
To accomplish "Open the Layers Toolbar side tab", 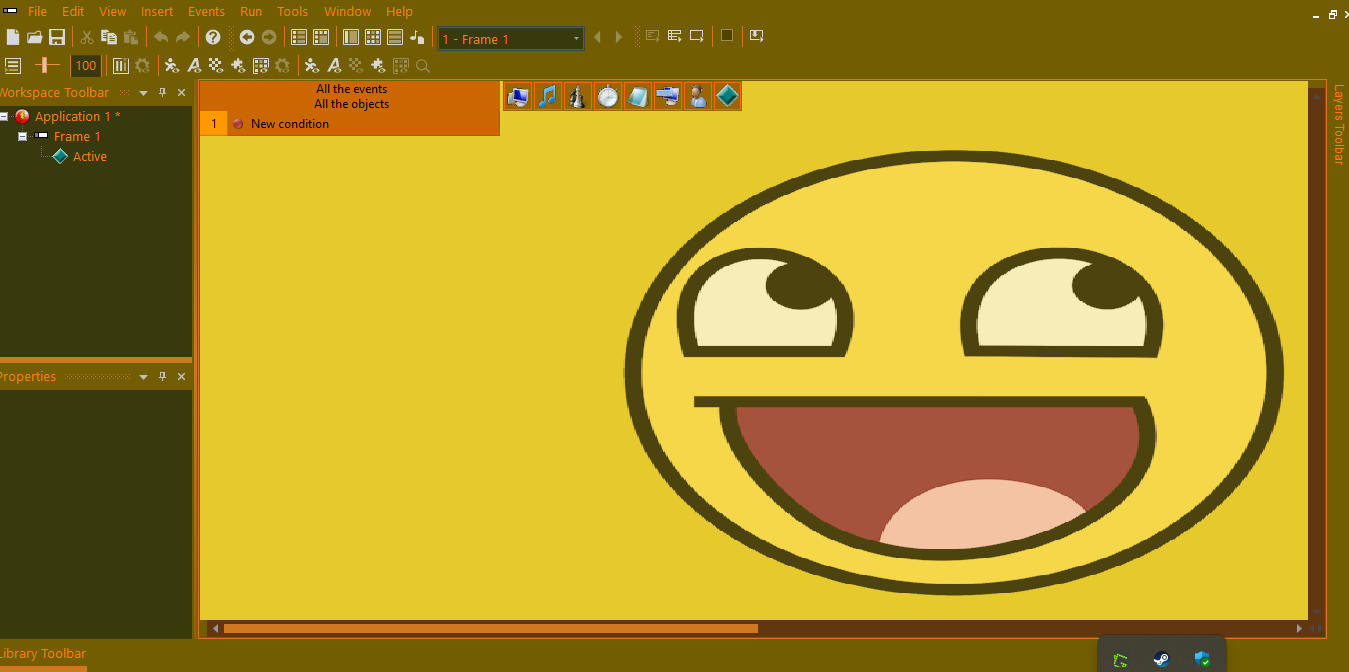I will coord(1338,124).
